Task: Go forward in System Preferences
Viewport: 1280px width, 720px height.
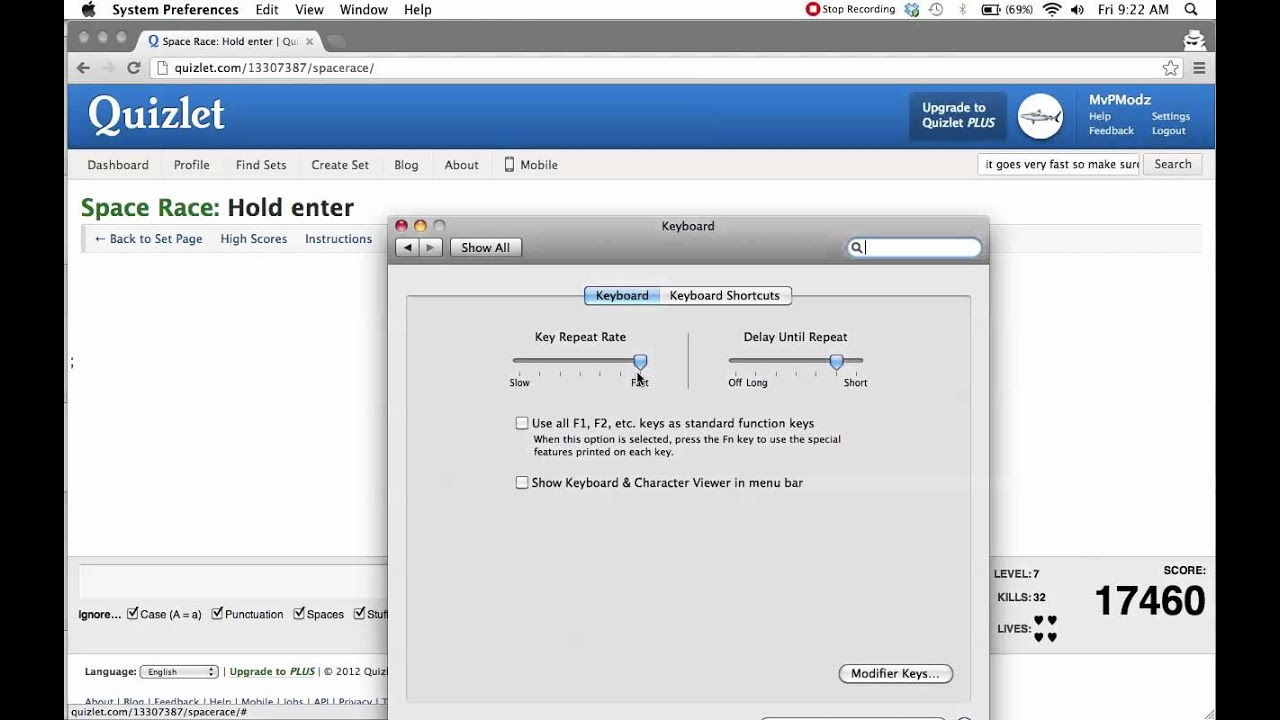Action: [430, 248]
